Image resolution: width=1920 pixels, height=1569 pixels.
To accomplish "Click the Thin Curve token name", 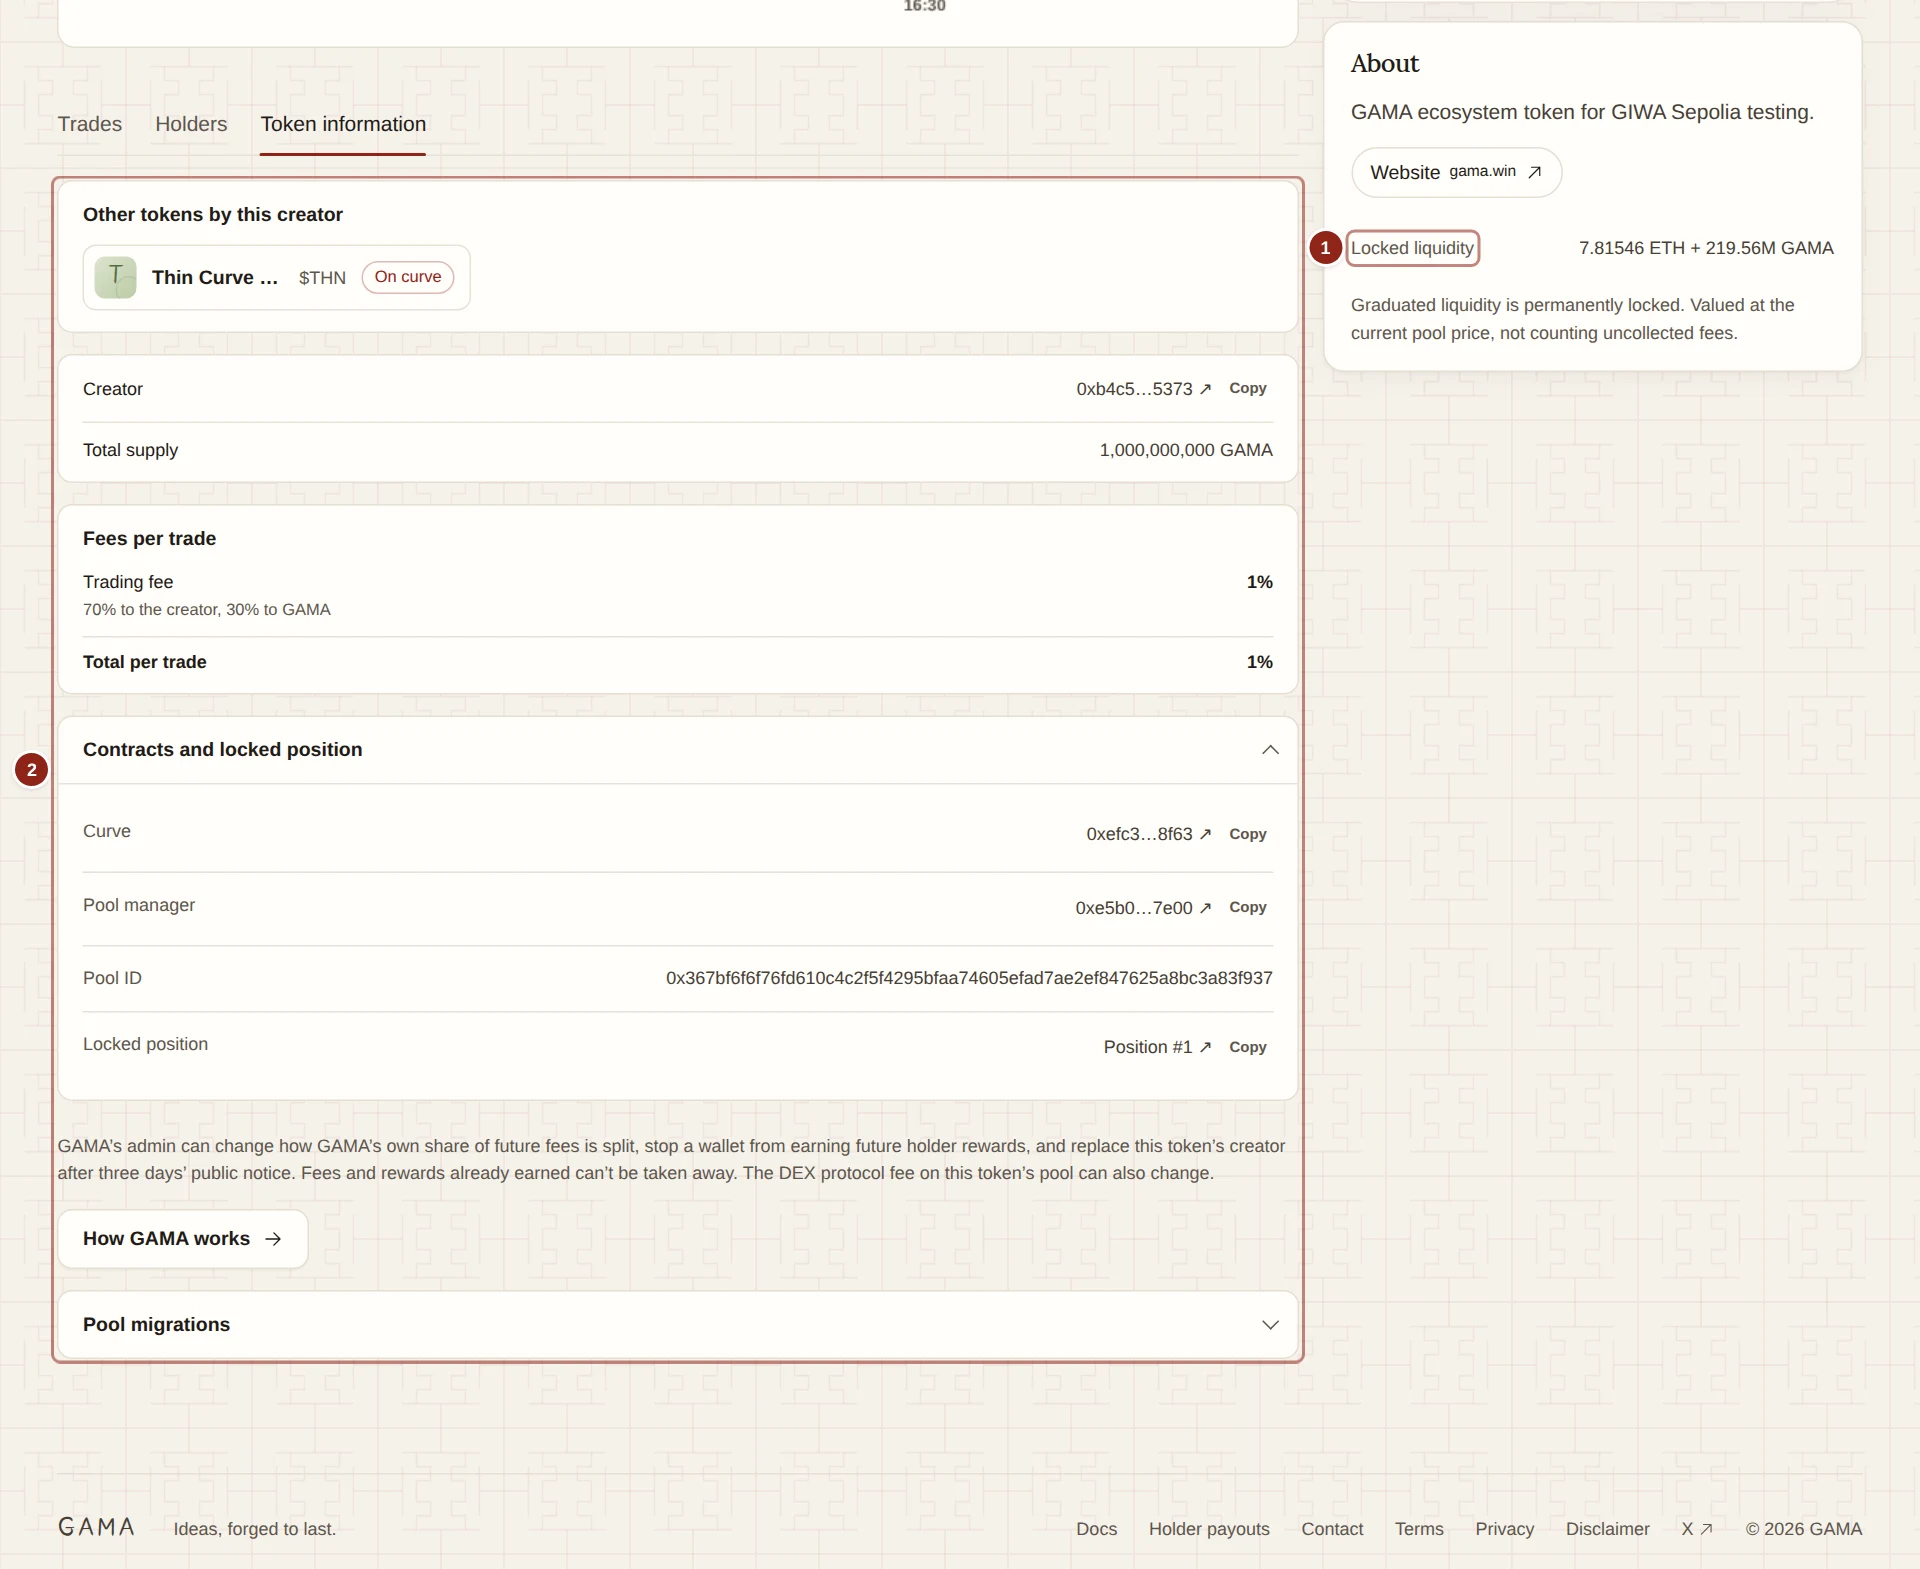I will pyautogui.click(x=215, y=277).
